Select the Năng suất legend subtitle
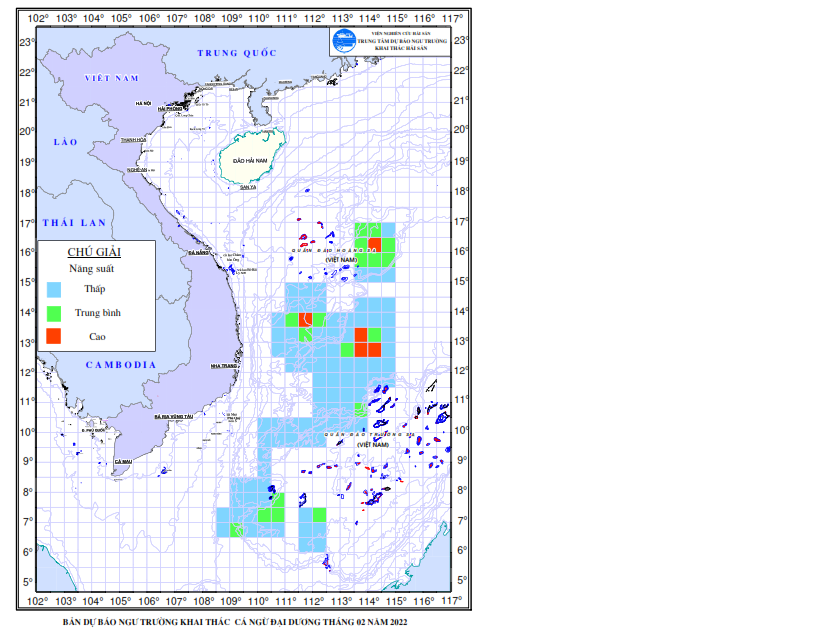This screenshot has height=637, width=819. (x=91, y=269)
